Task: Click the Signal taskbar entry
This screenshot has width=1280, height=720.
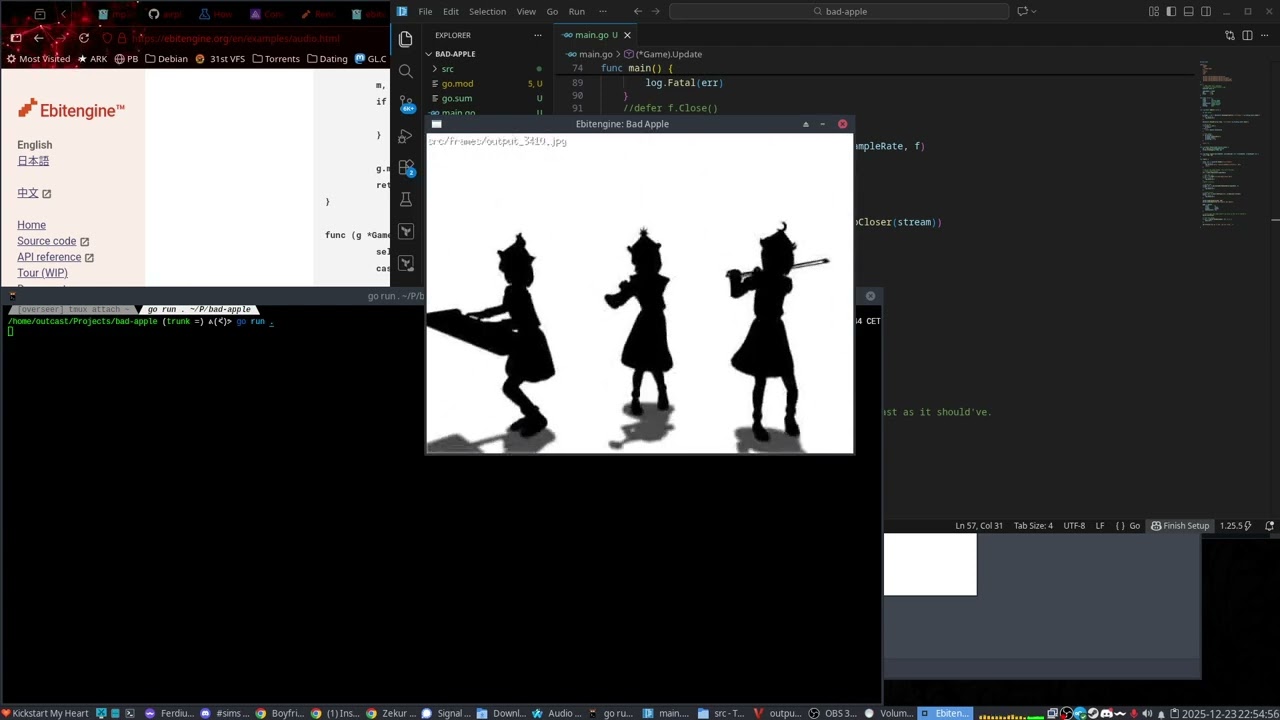Action: coord(447,713)
